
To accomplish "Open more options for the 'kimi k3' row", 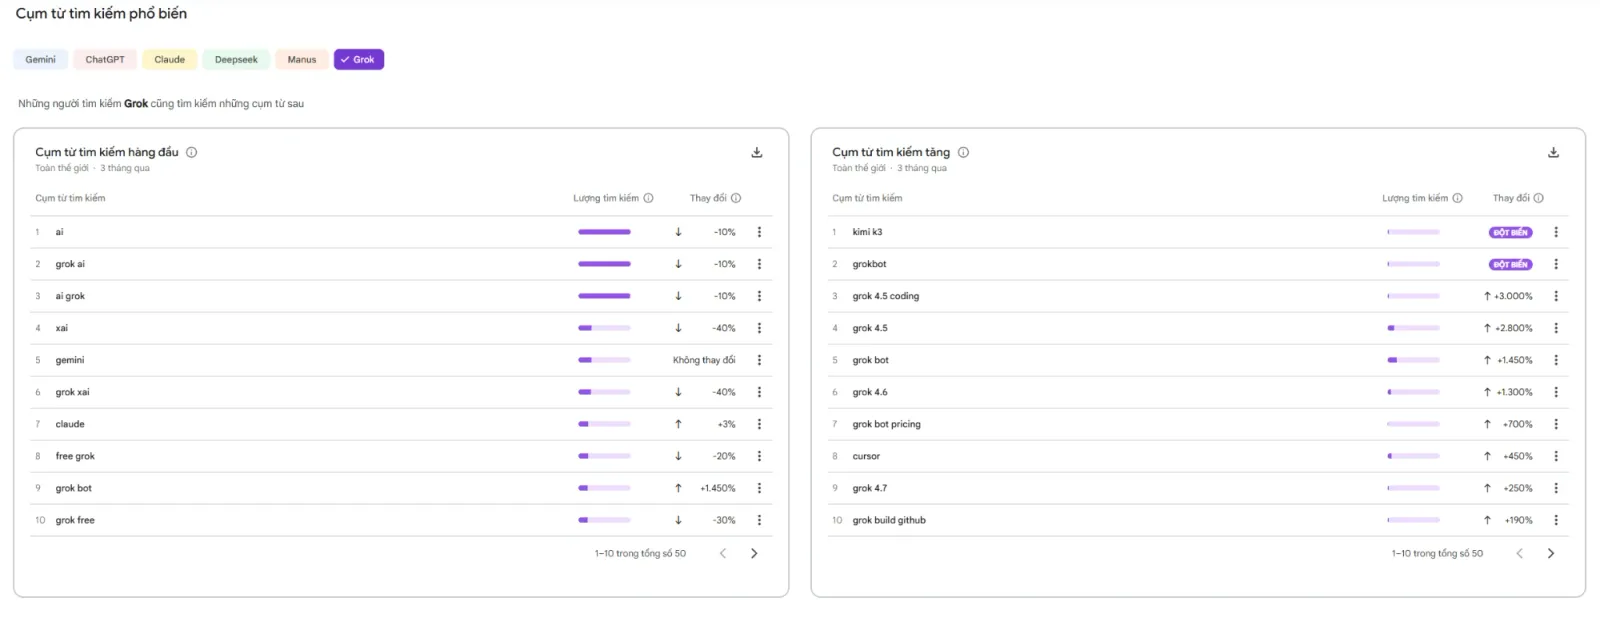I will pyautogui.click(x=1556, y=232).
